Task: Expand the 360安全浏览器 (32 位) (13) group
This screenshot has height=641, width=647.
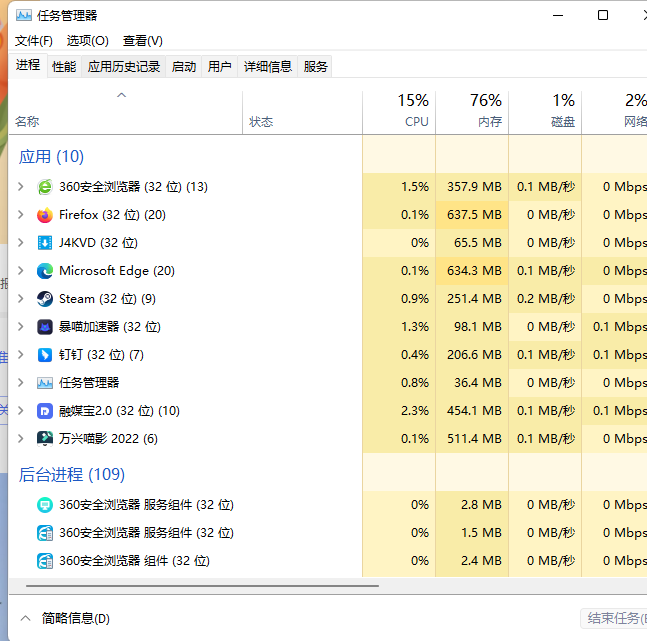Action: [21, 187]
